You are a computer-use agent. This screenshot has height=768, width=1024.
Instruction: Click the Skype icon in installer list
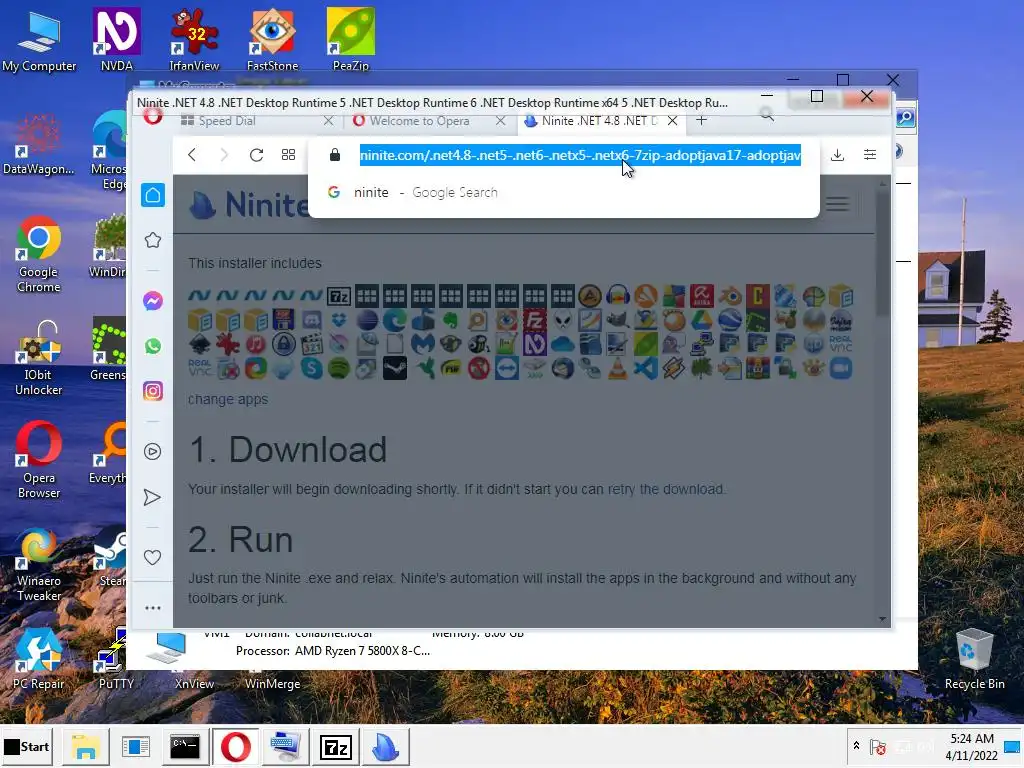tap(312, 368)
